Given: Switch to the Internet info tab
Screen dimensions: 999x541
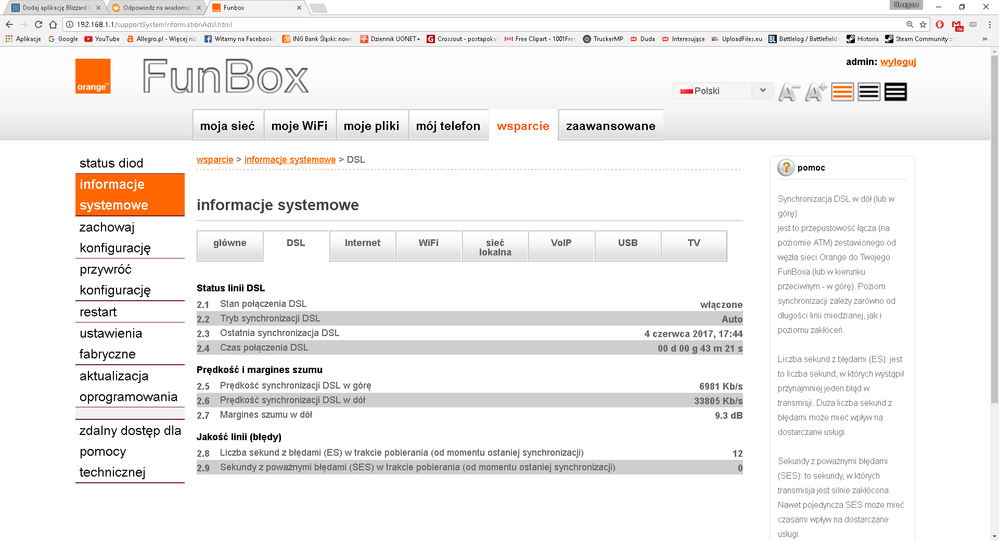Looking at the screenshot, I should [363, 246].
